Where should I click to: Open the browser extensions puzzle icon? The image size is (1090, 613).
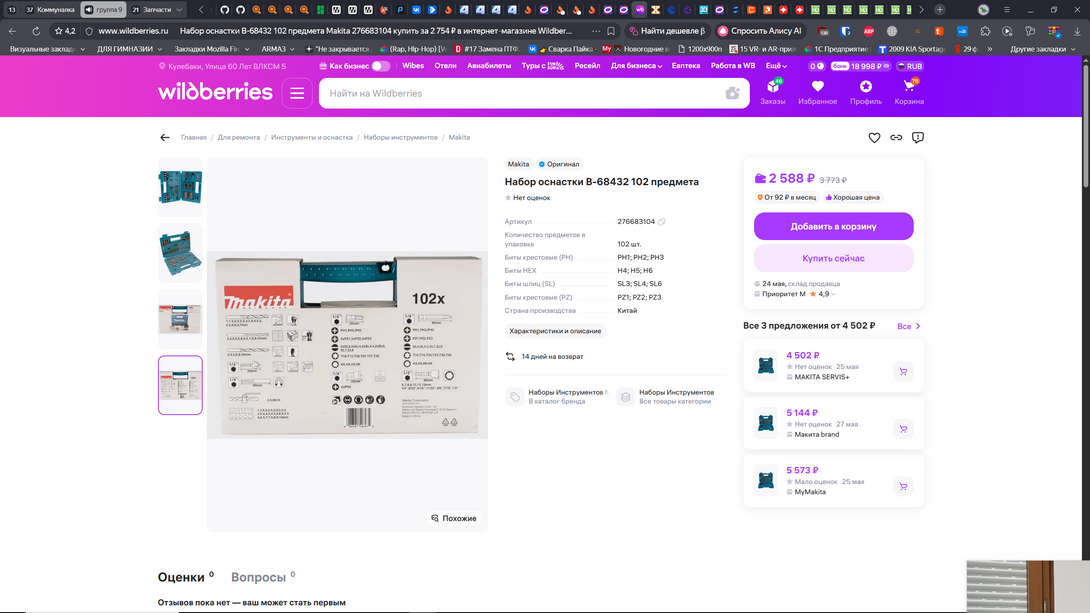click(x=985, y=31)
